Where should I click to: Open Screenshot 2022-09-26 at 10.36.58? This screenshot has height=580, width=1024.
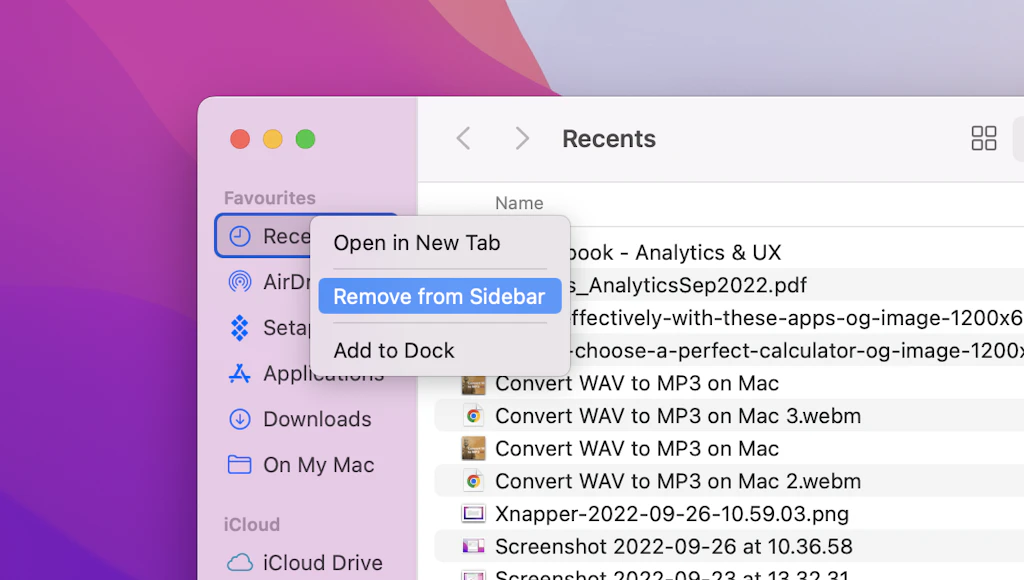pyautogui.click(x=673, y=546)
